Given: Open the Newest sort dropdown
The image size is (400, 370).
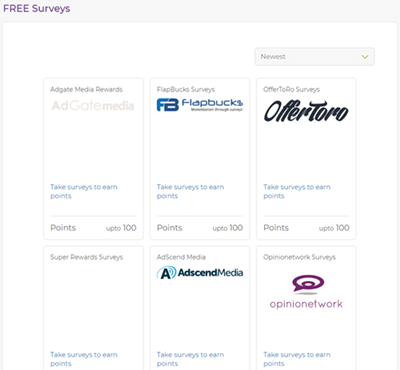Looking at the screenshot, I should coord(314,57).
